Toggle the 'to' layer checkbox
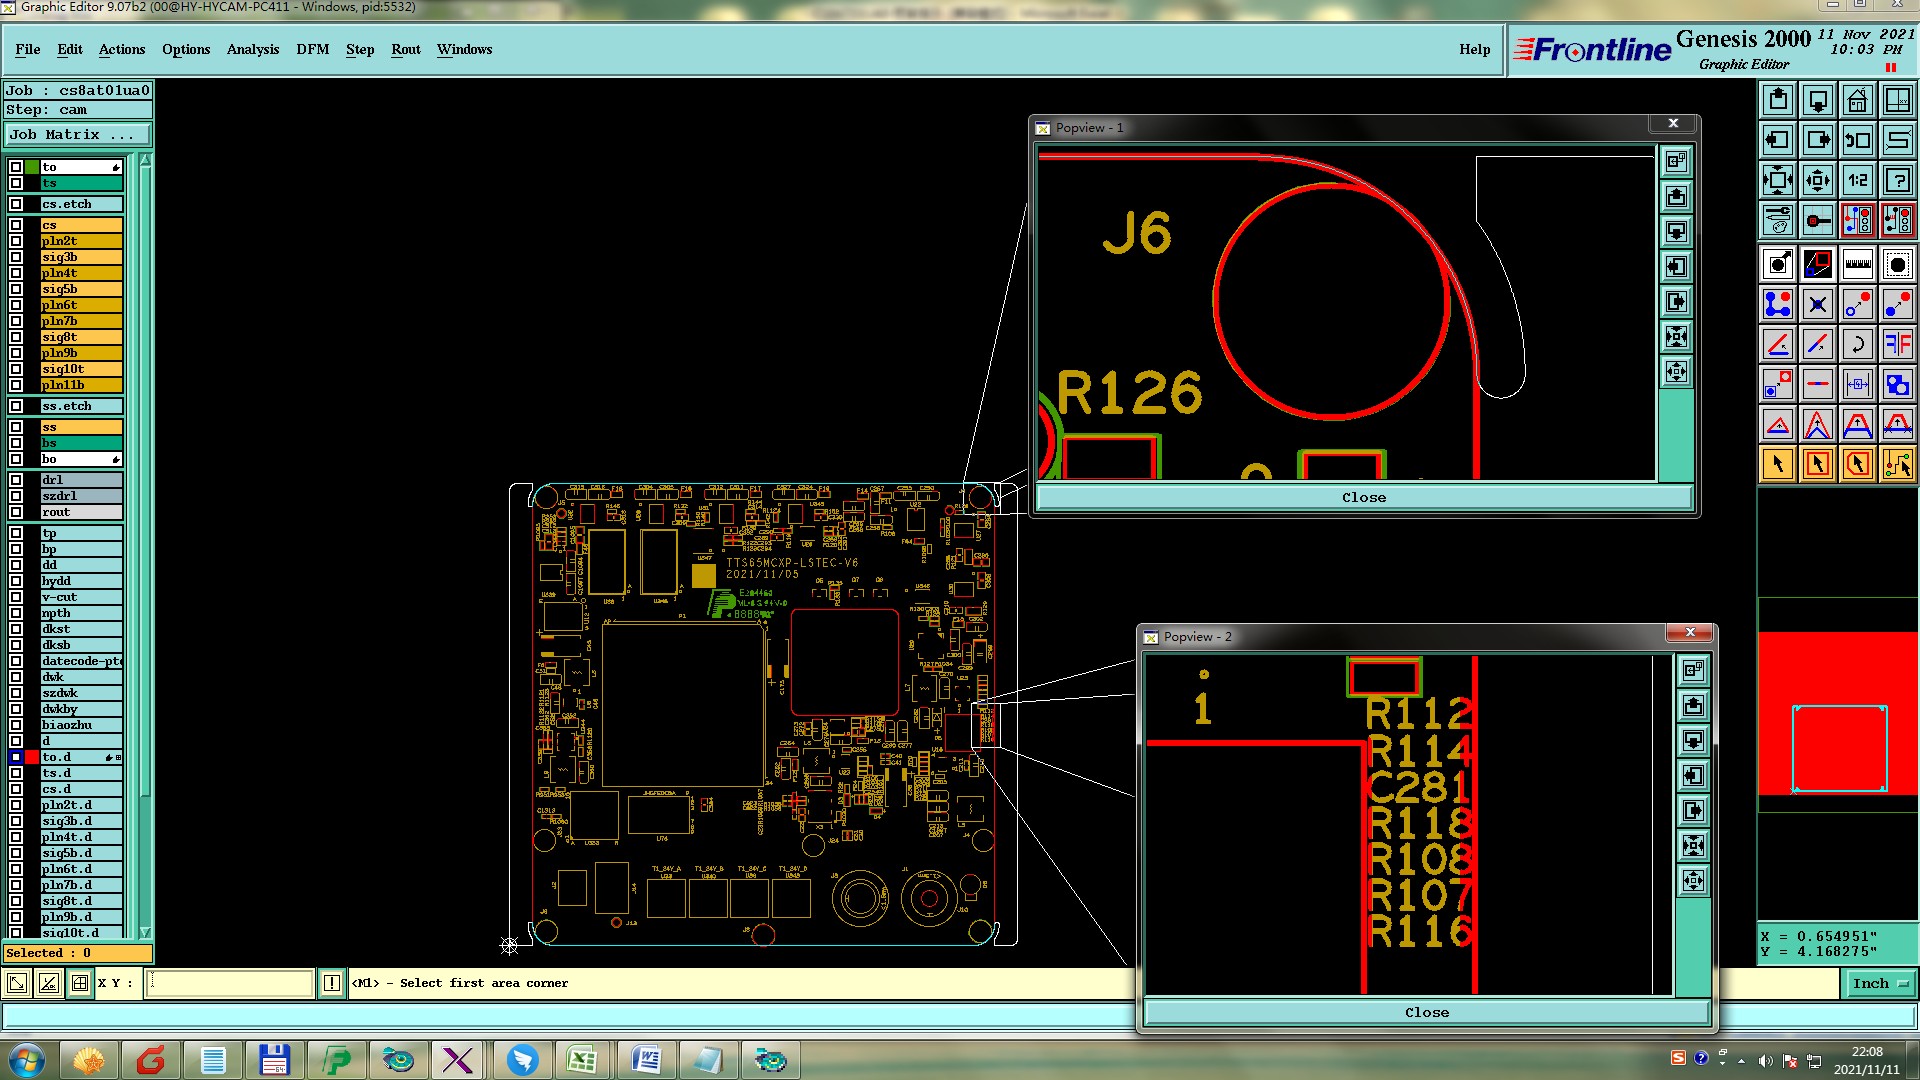The image size is (1920, 1080). tap(16, 167)
